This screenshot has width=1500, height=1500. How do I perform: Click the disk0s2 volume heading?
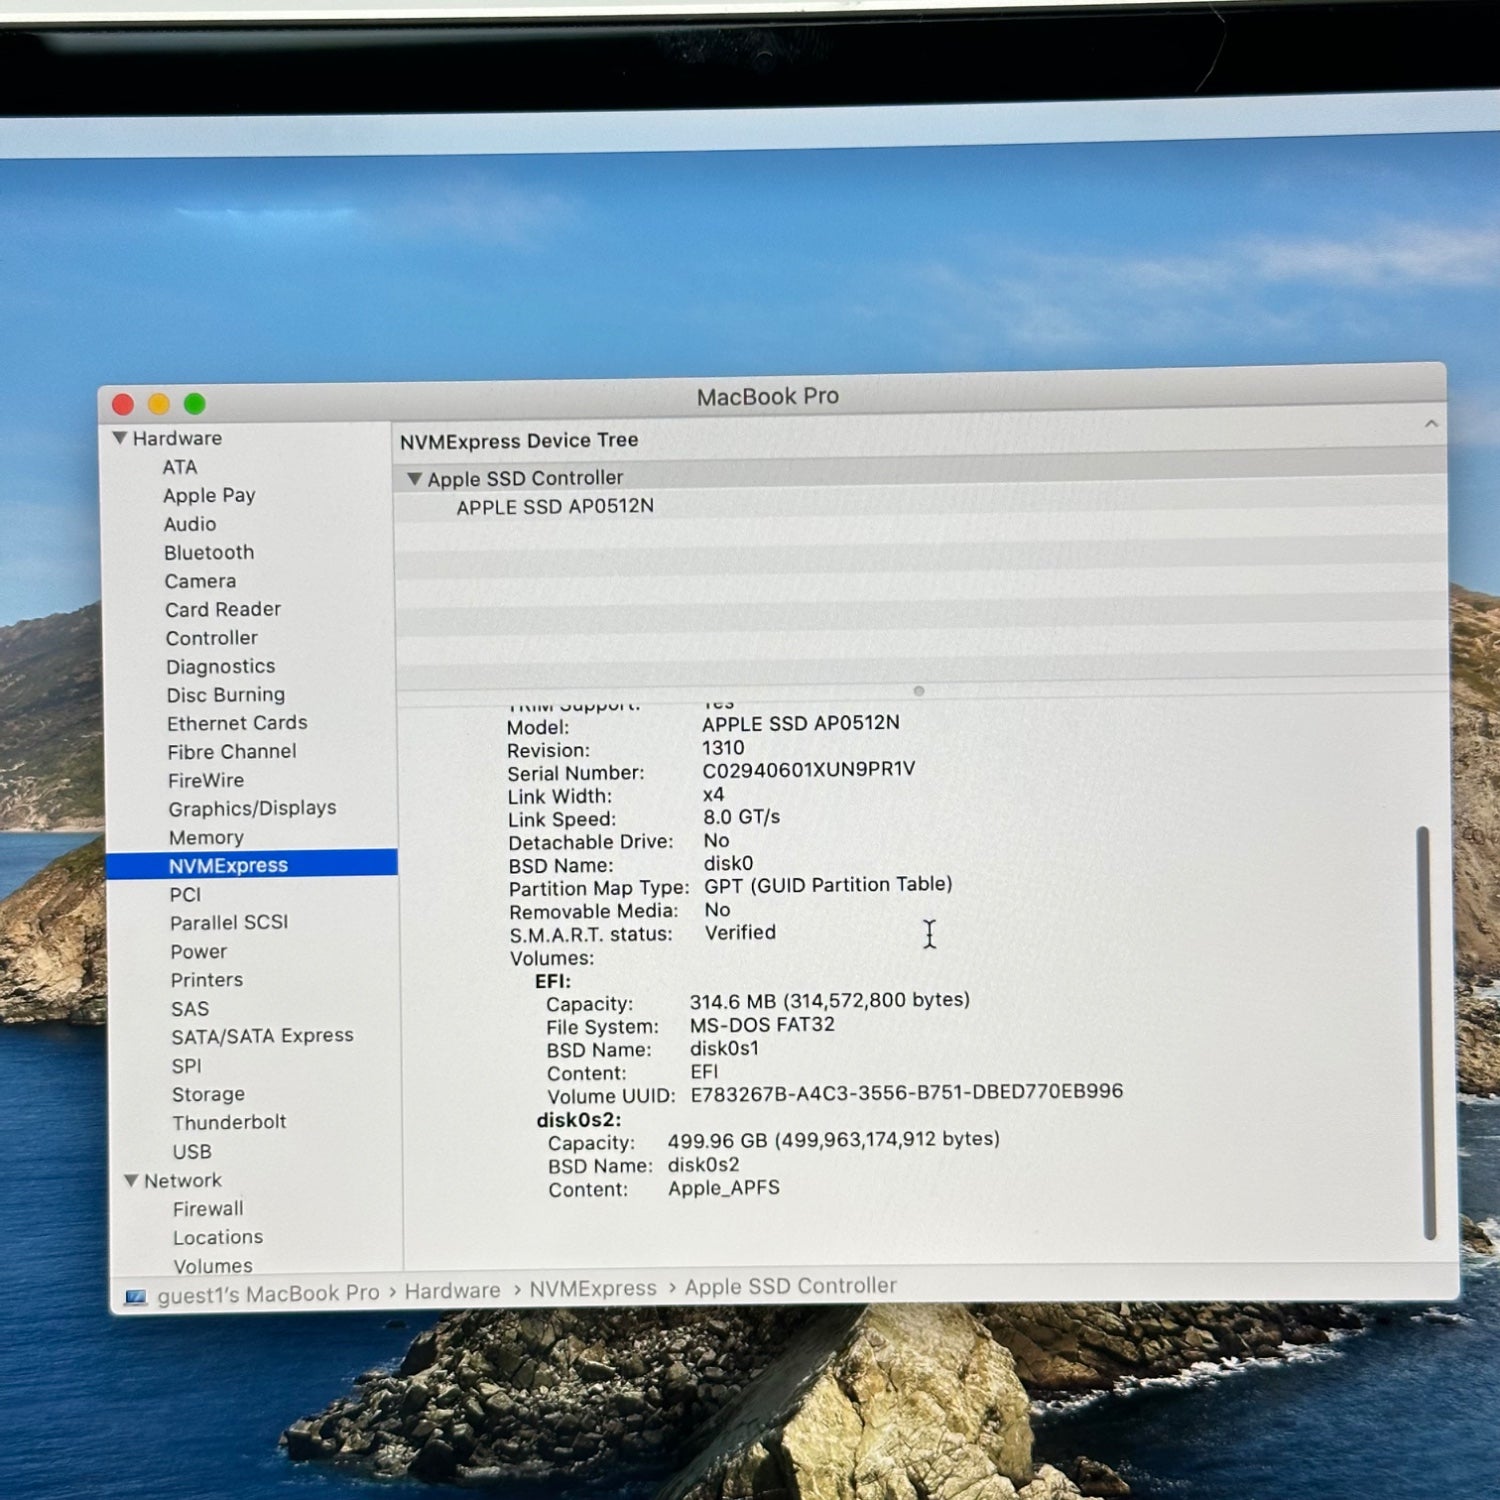click(x=579, y=1120)
